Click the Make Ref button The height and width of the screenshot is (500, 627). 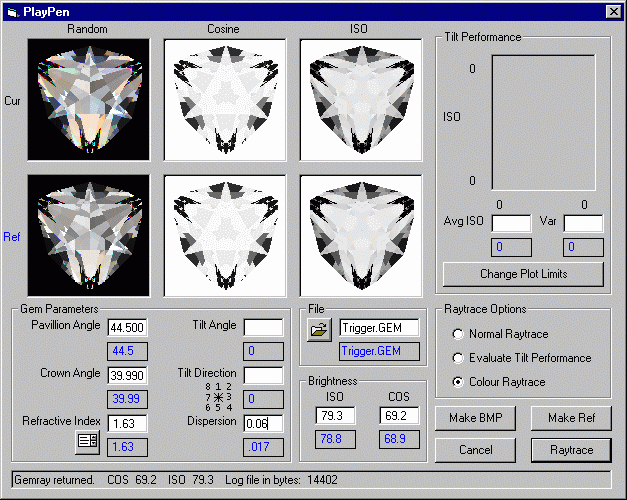click(x=571, y=418)
